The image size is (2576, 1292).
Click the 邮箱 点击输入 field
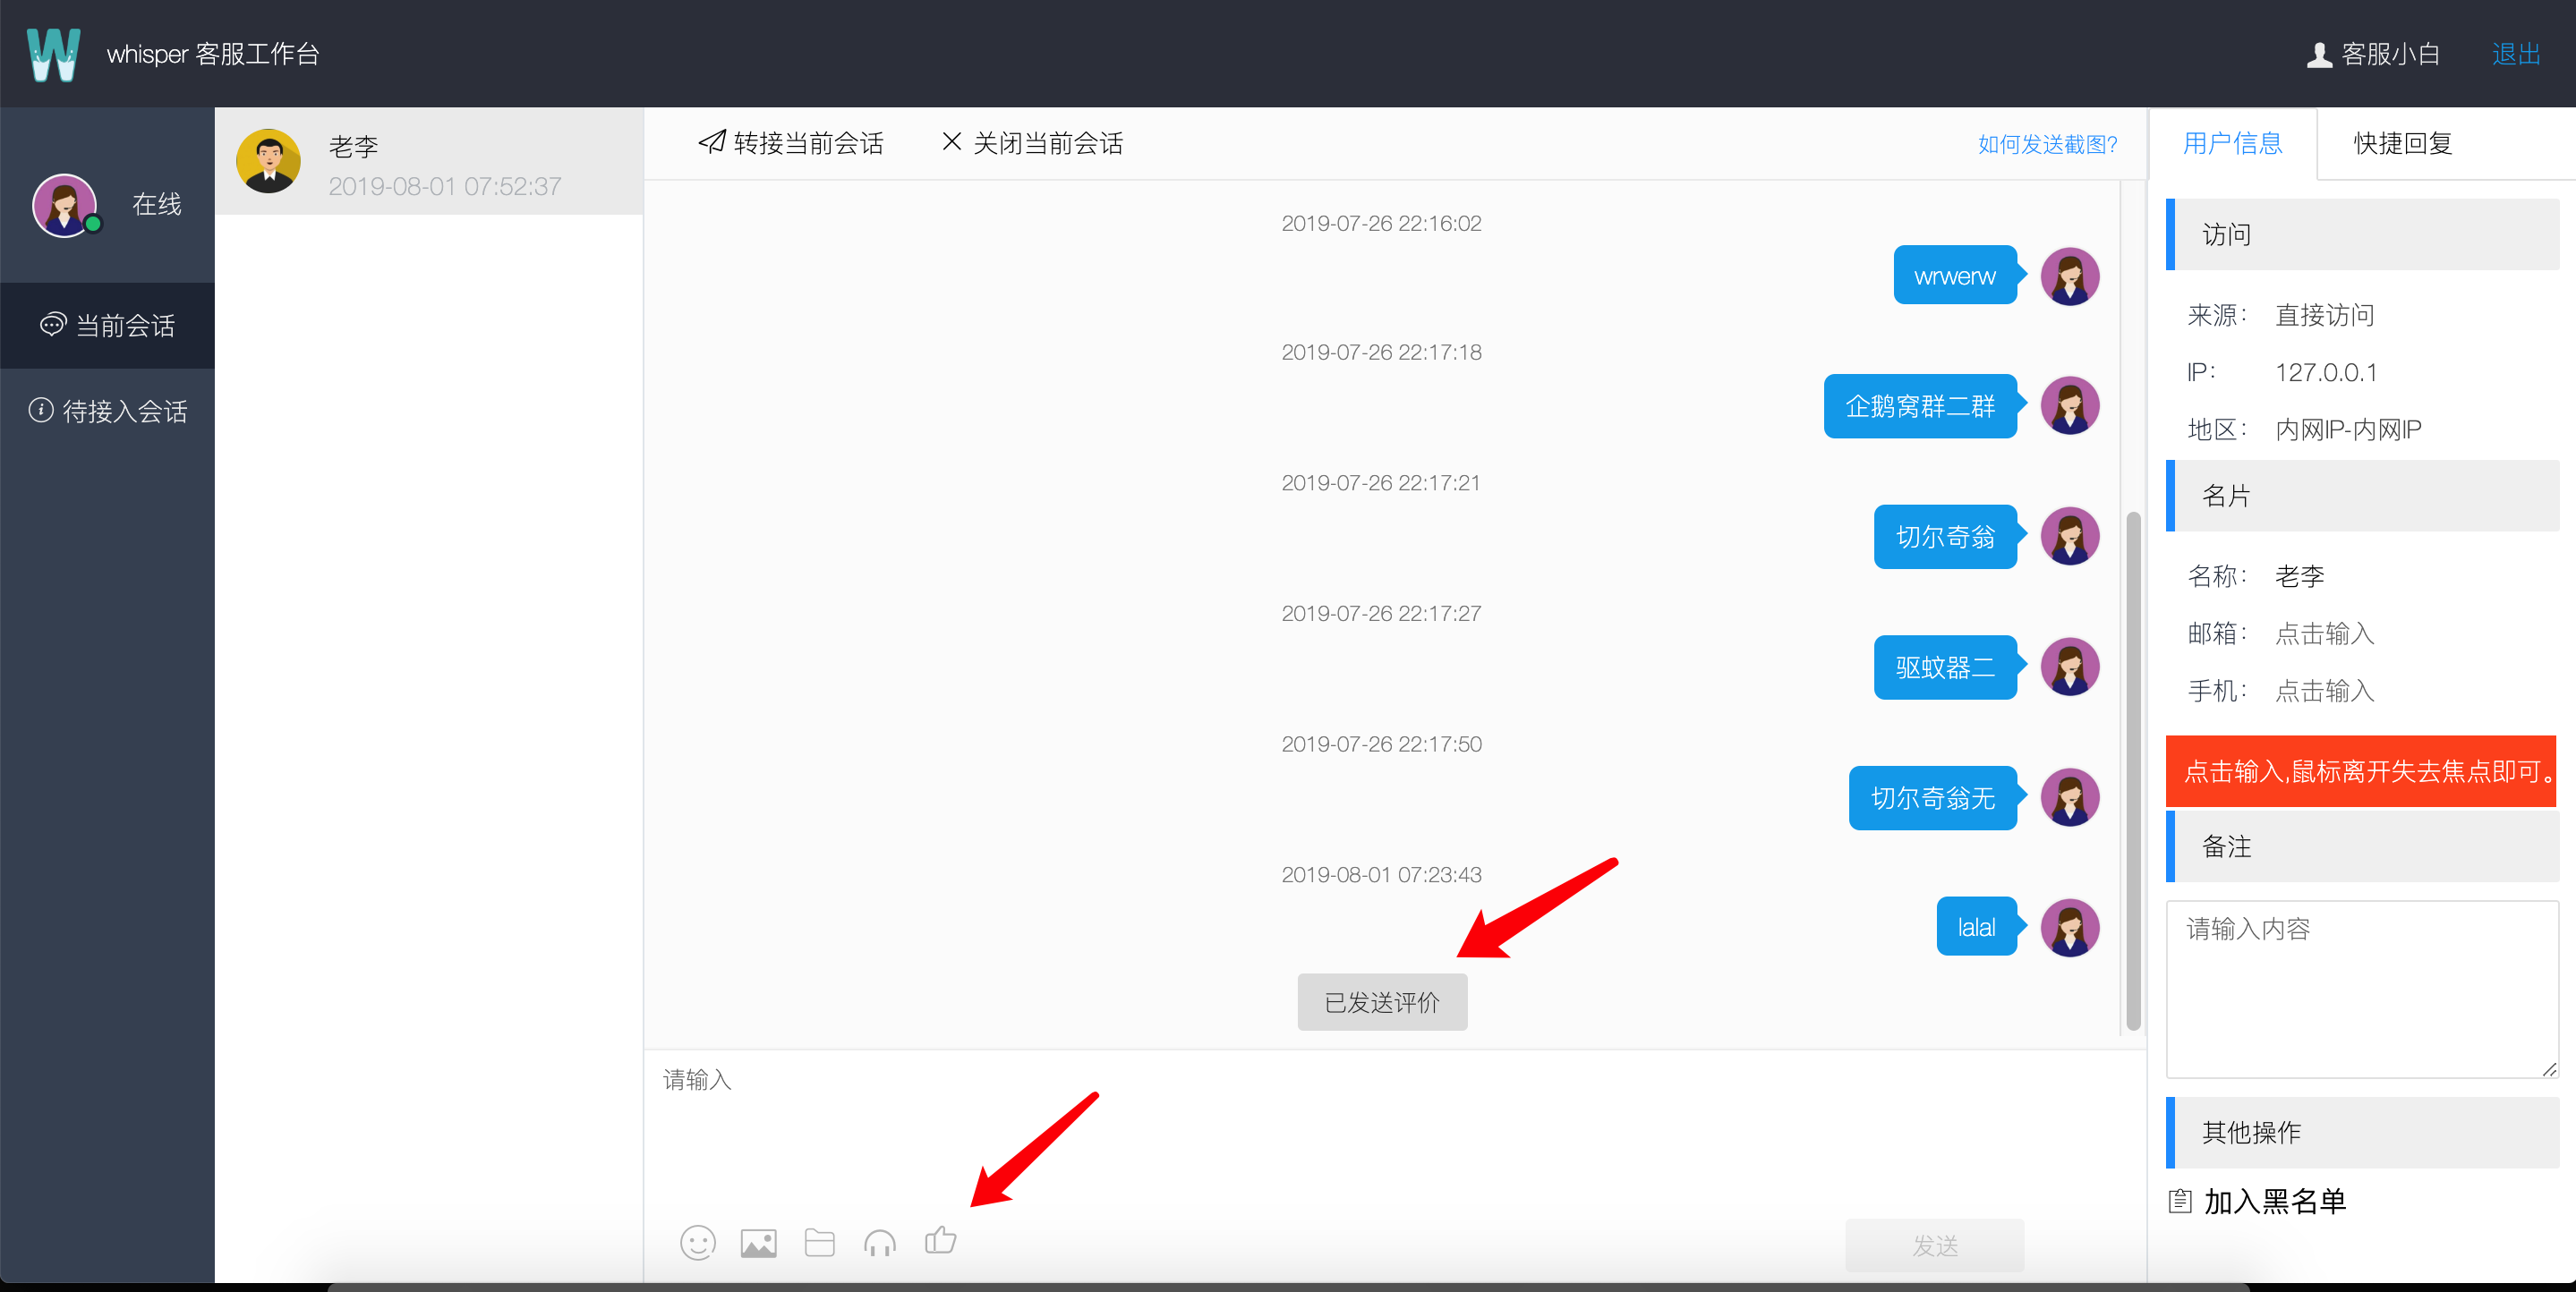(x=2324, y=634)
